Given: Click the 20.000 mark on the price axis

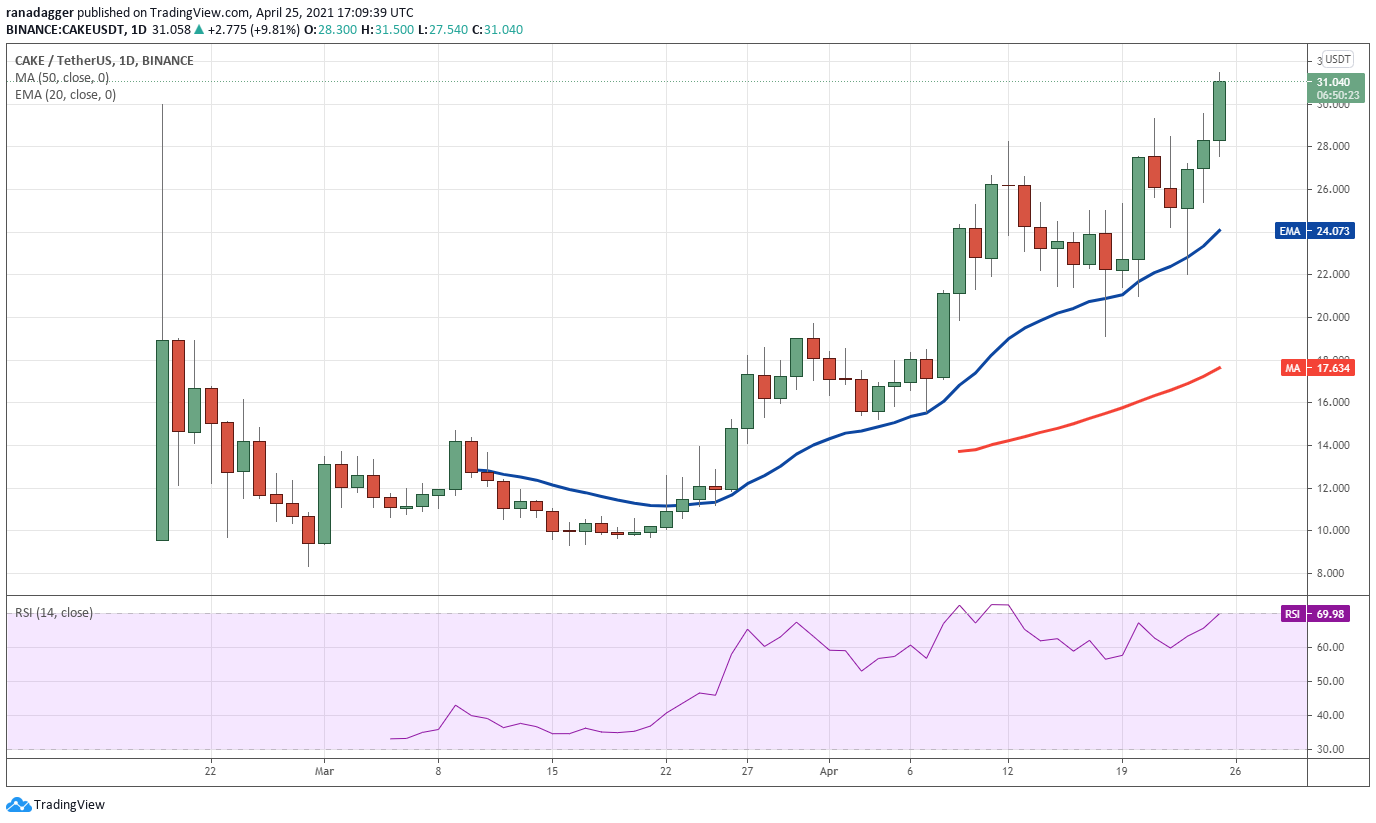Looking at the screenshot, I should pos(1331,317).
